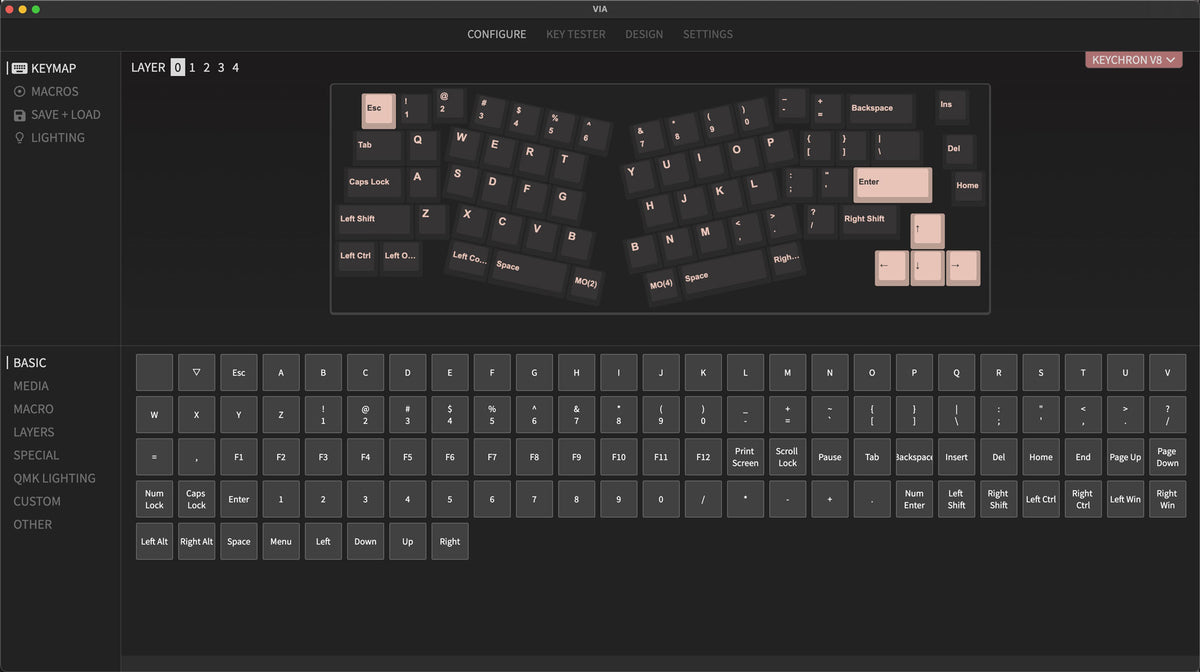Select the up arrow keycap on the layout
This screenshot has height=672, width=1200.
click(x=927, y=229)
